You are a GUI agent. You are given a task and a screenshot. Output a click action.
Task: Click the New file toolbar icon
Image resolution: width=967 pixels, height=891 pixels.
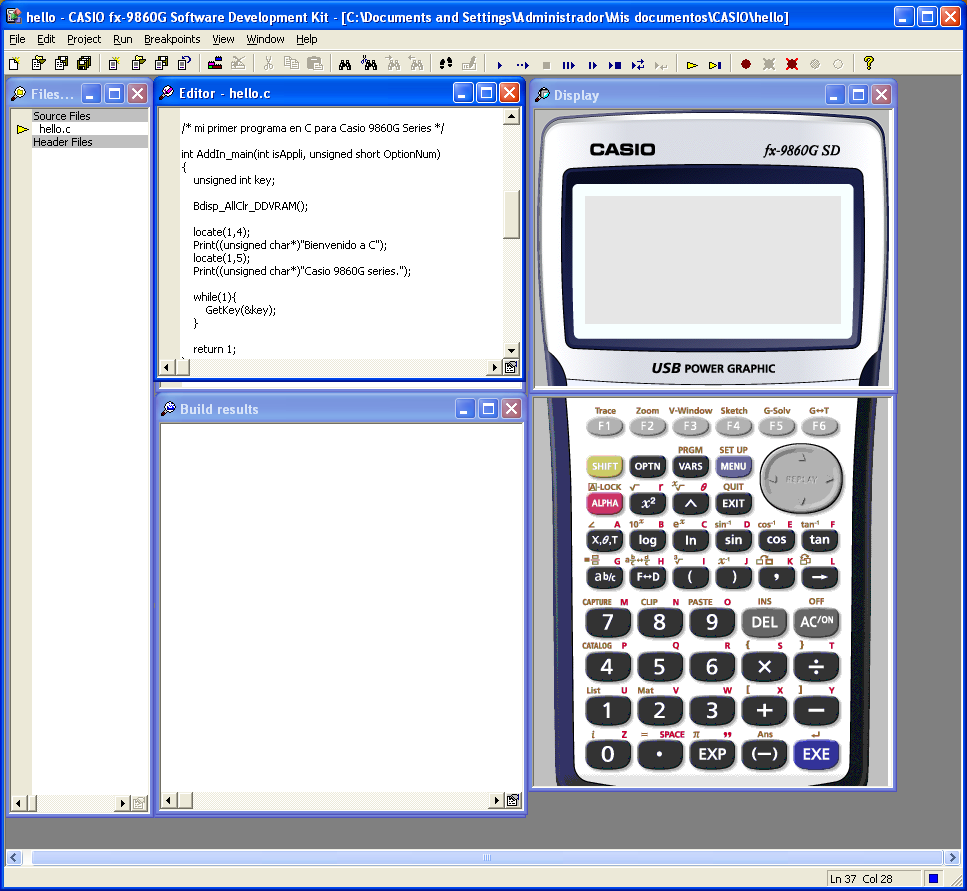14,64
